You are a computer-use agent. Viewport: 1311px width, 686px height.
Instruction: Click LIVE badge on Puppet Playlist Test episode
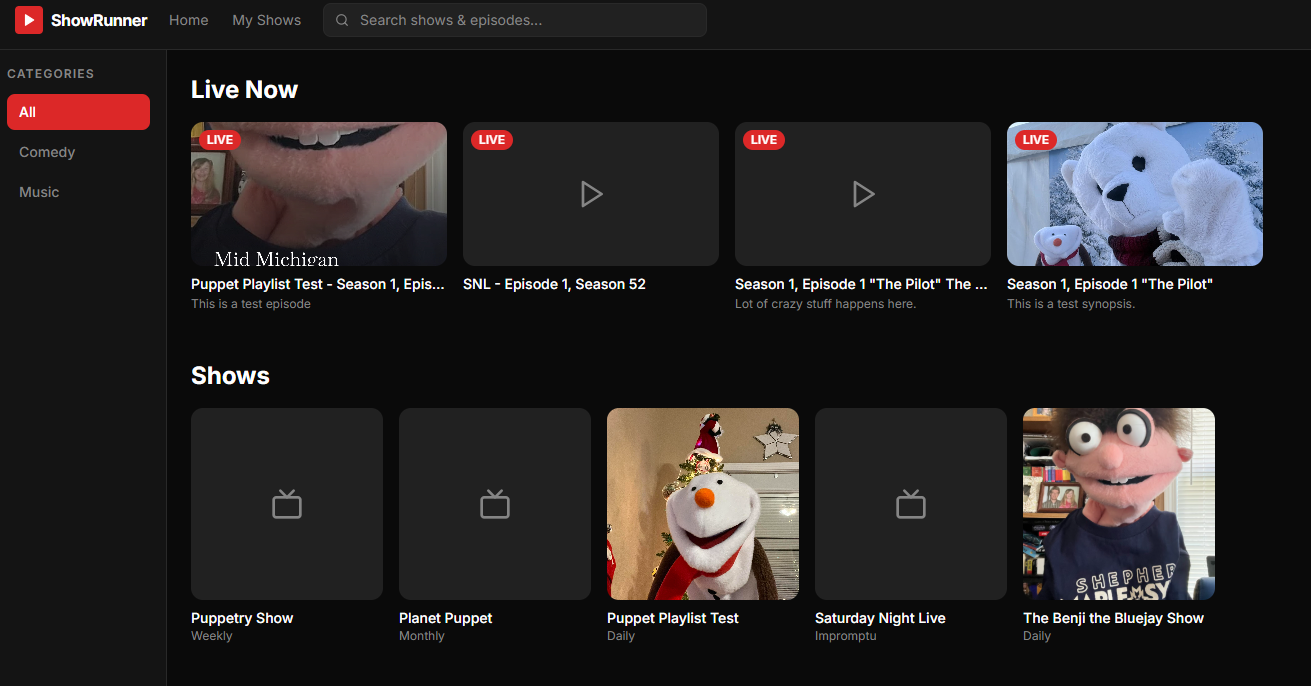coord(220,140)
